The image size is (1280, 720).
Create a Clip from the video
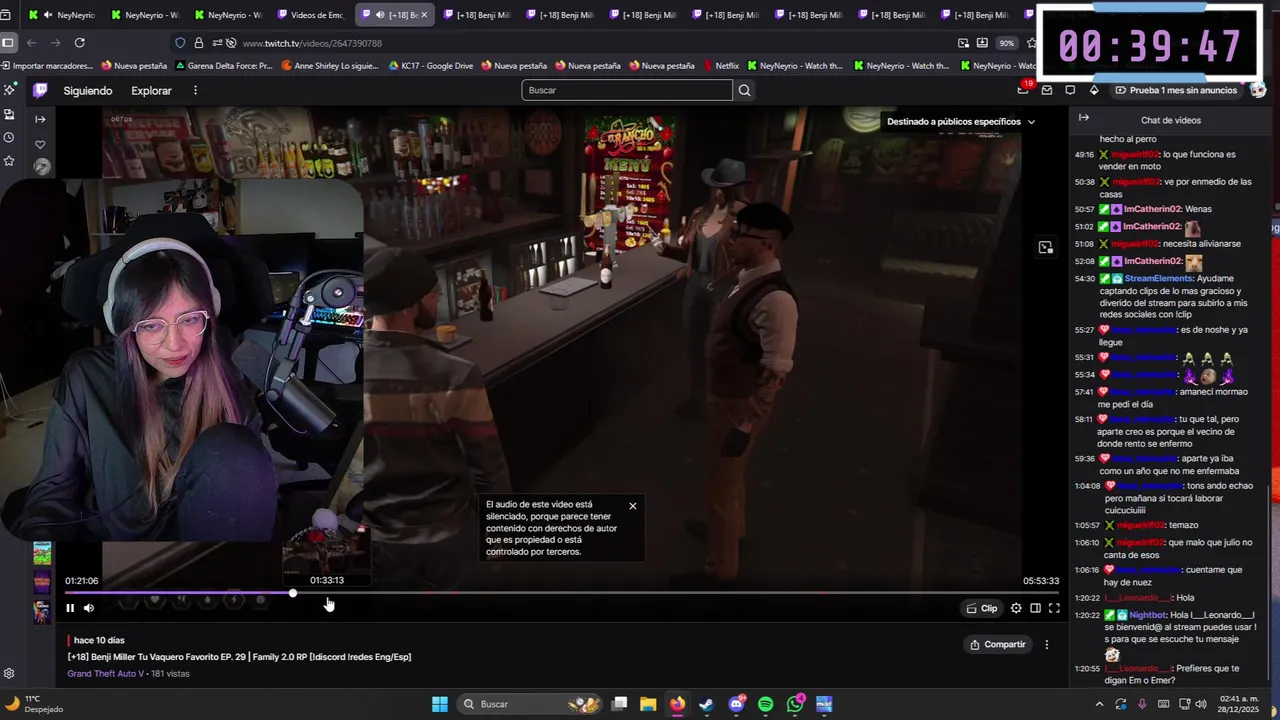point(982,608)
